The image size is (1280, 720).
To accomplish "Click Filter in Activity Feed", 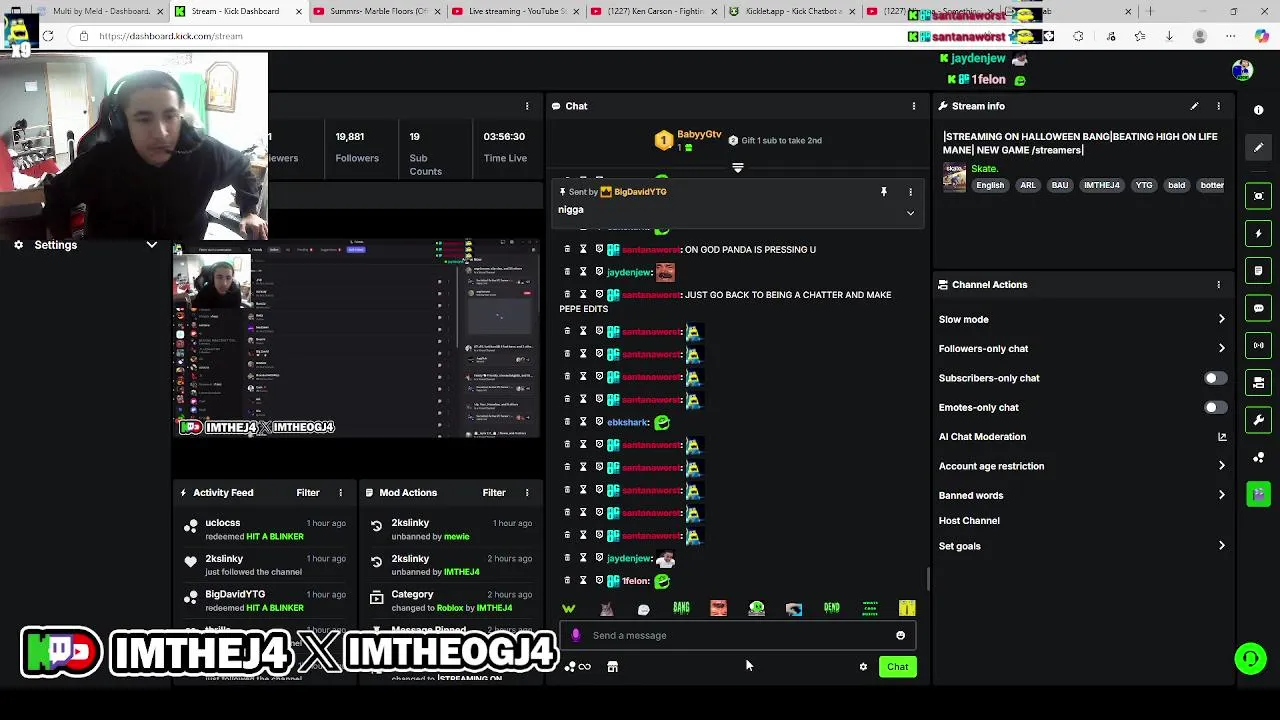I will [307, 493].
